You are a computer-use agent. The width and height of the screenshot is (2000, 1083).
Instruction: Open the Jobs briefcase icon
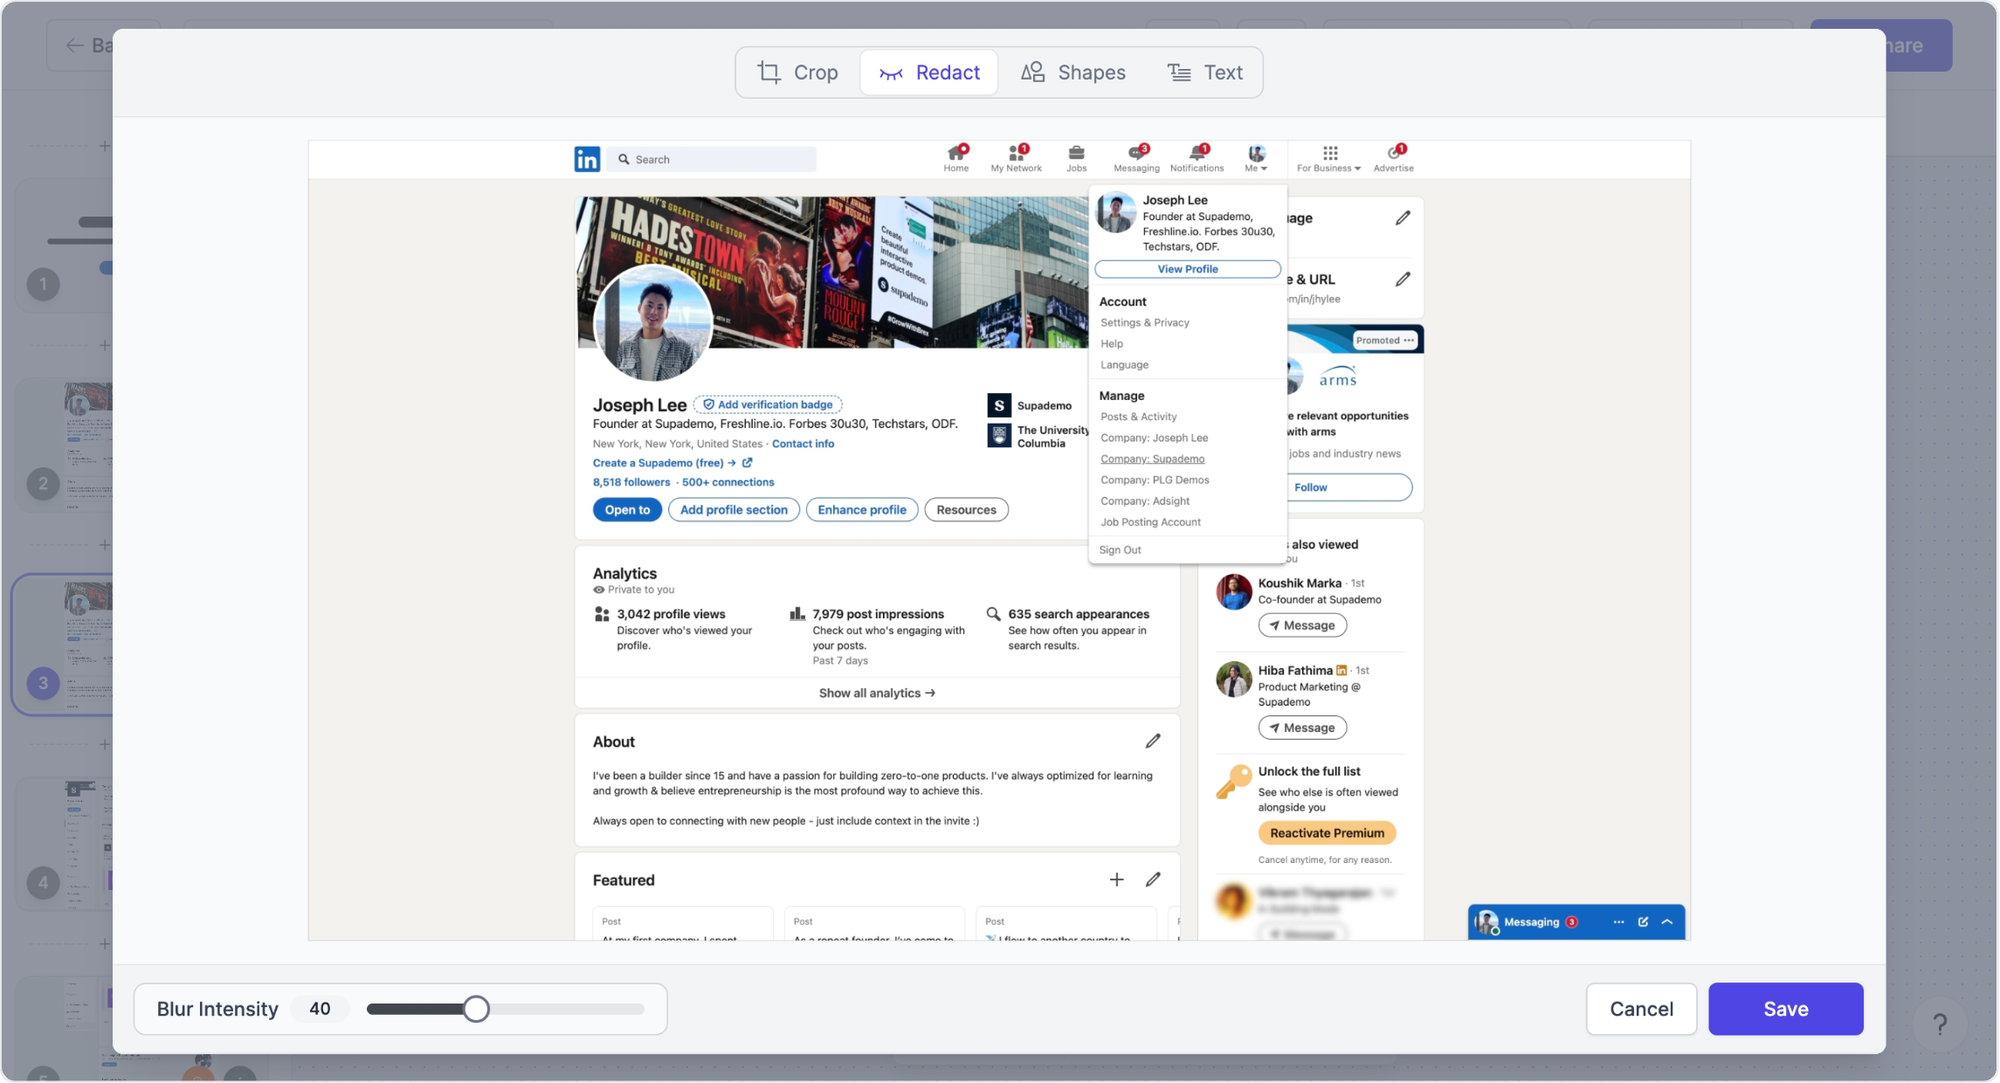(x=1076, y=158)
